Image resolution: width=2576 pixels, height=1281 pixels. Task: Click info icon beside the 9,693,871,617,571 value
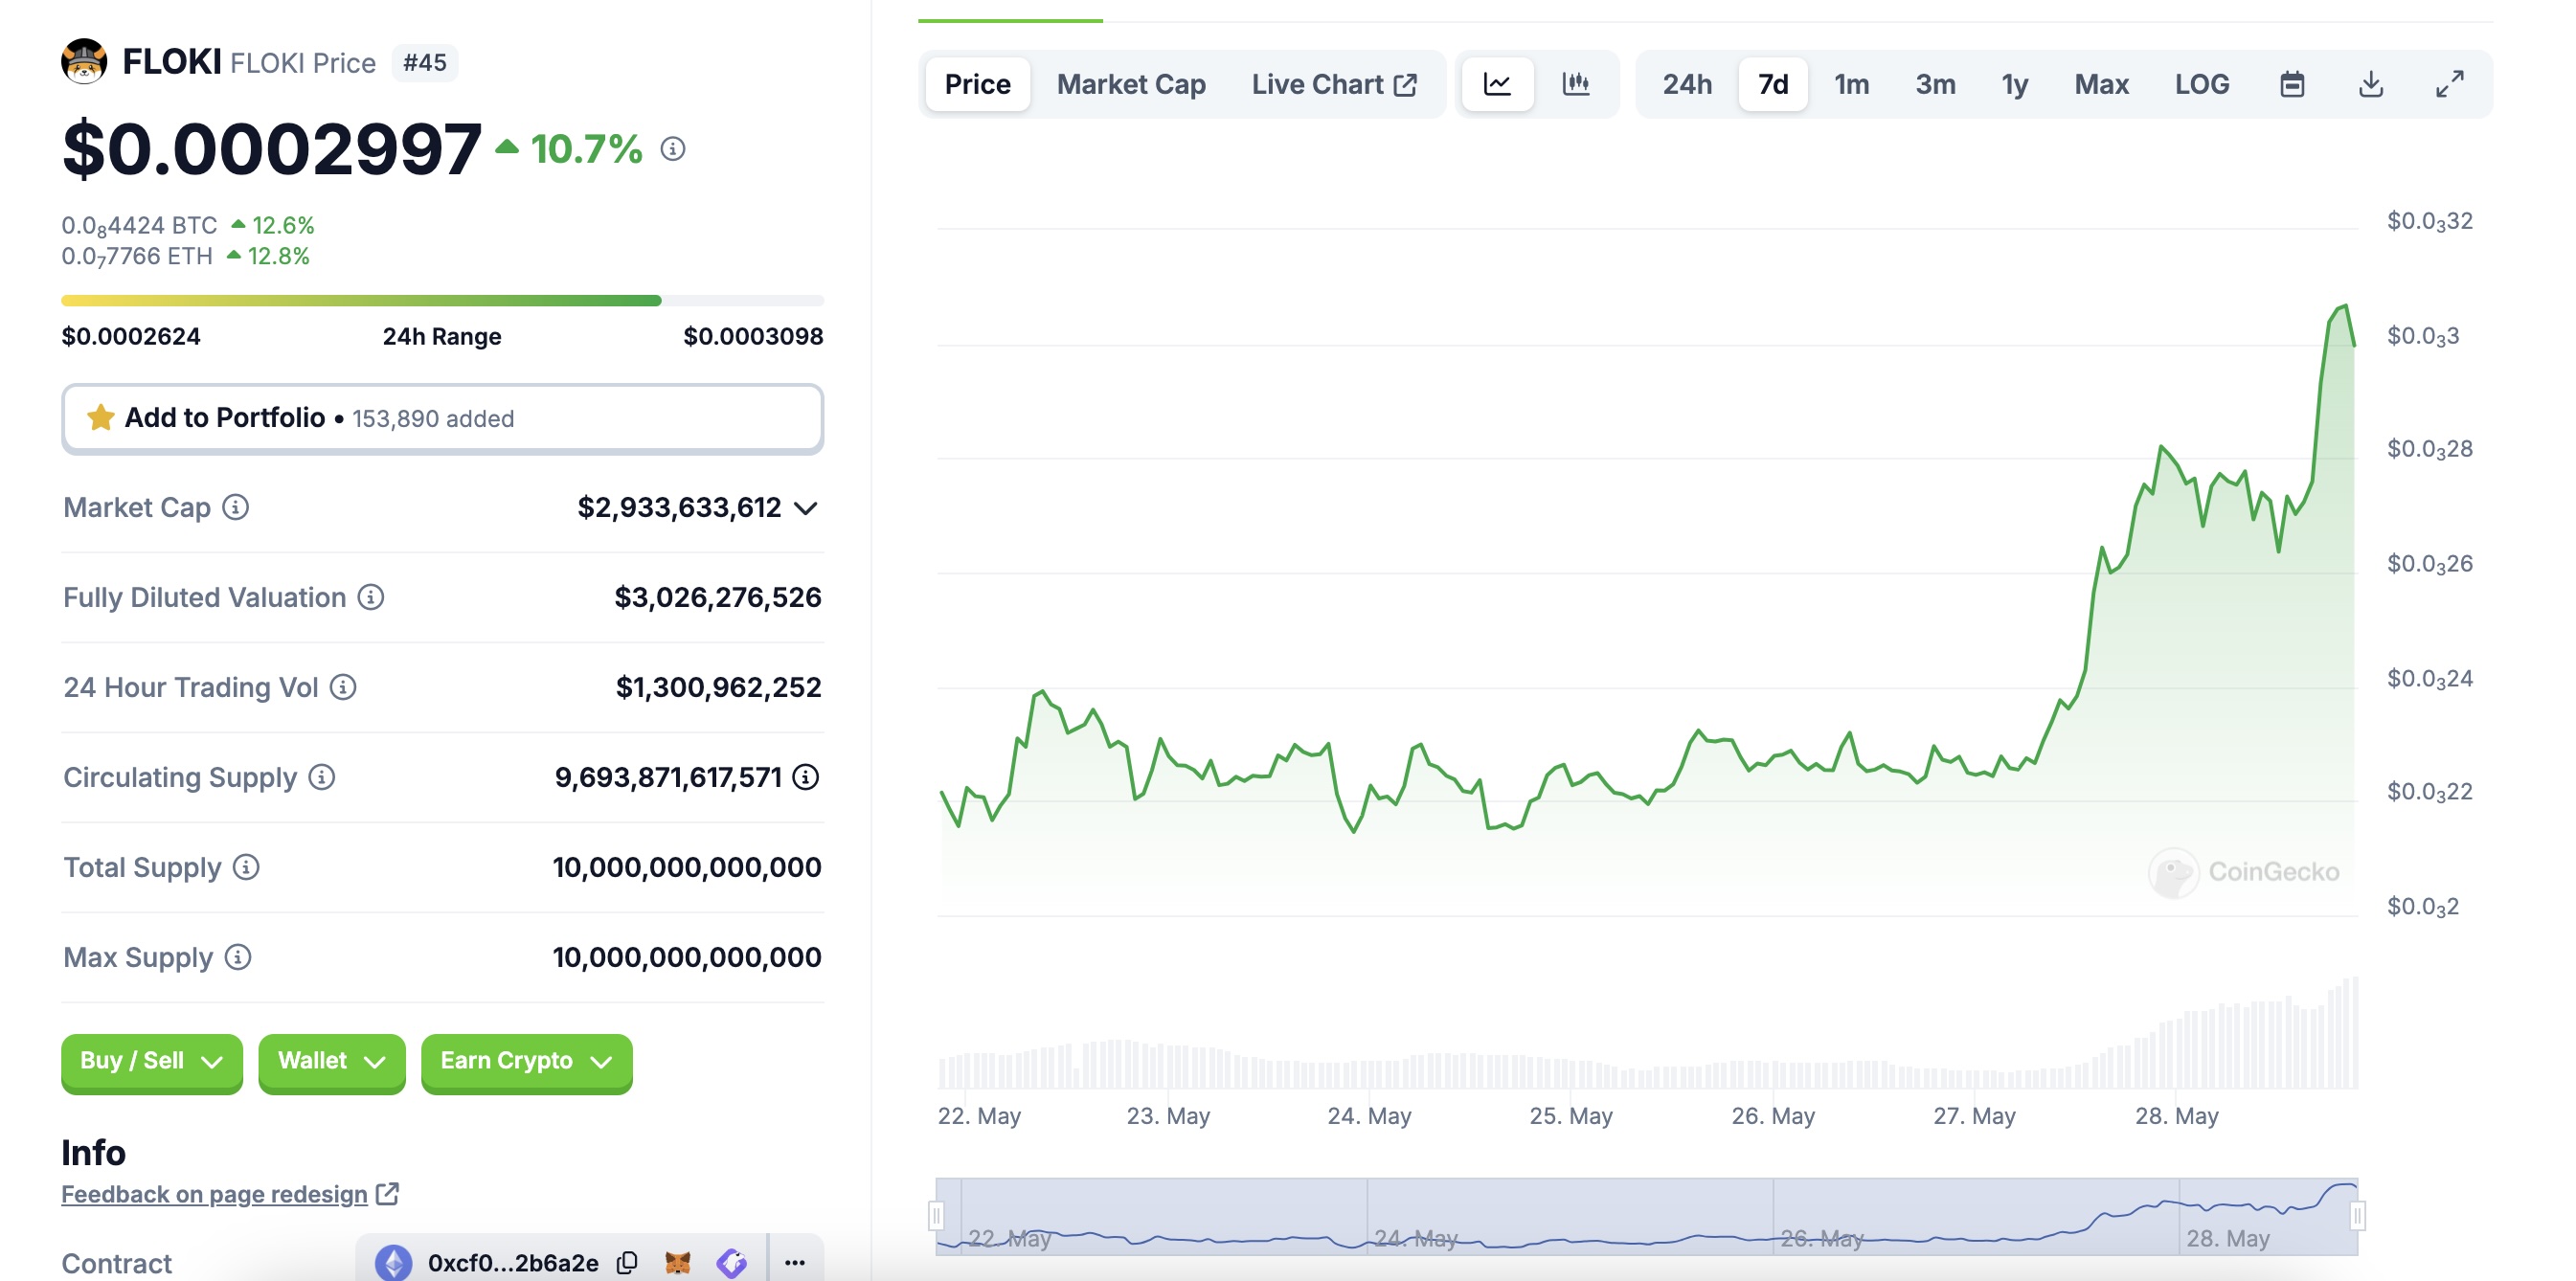point(806,777)
